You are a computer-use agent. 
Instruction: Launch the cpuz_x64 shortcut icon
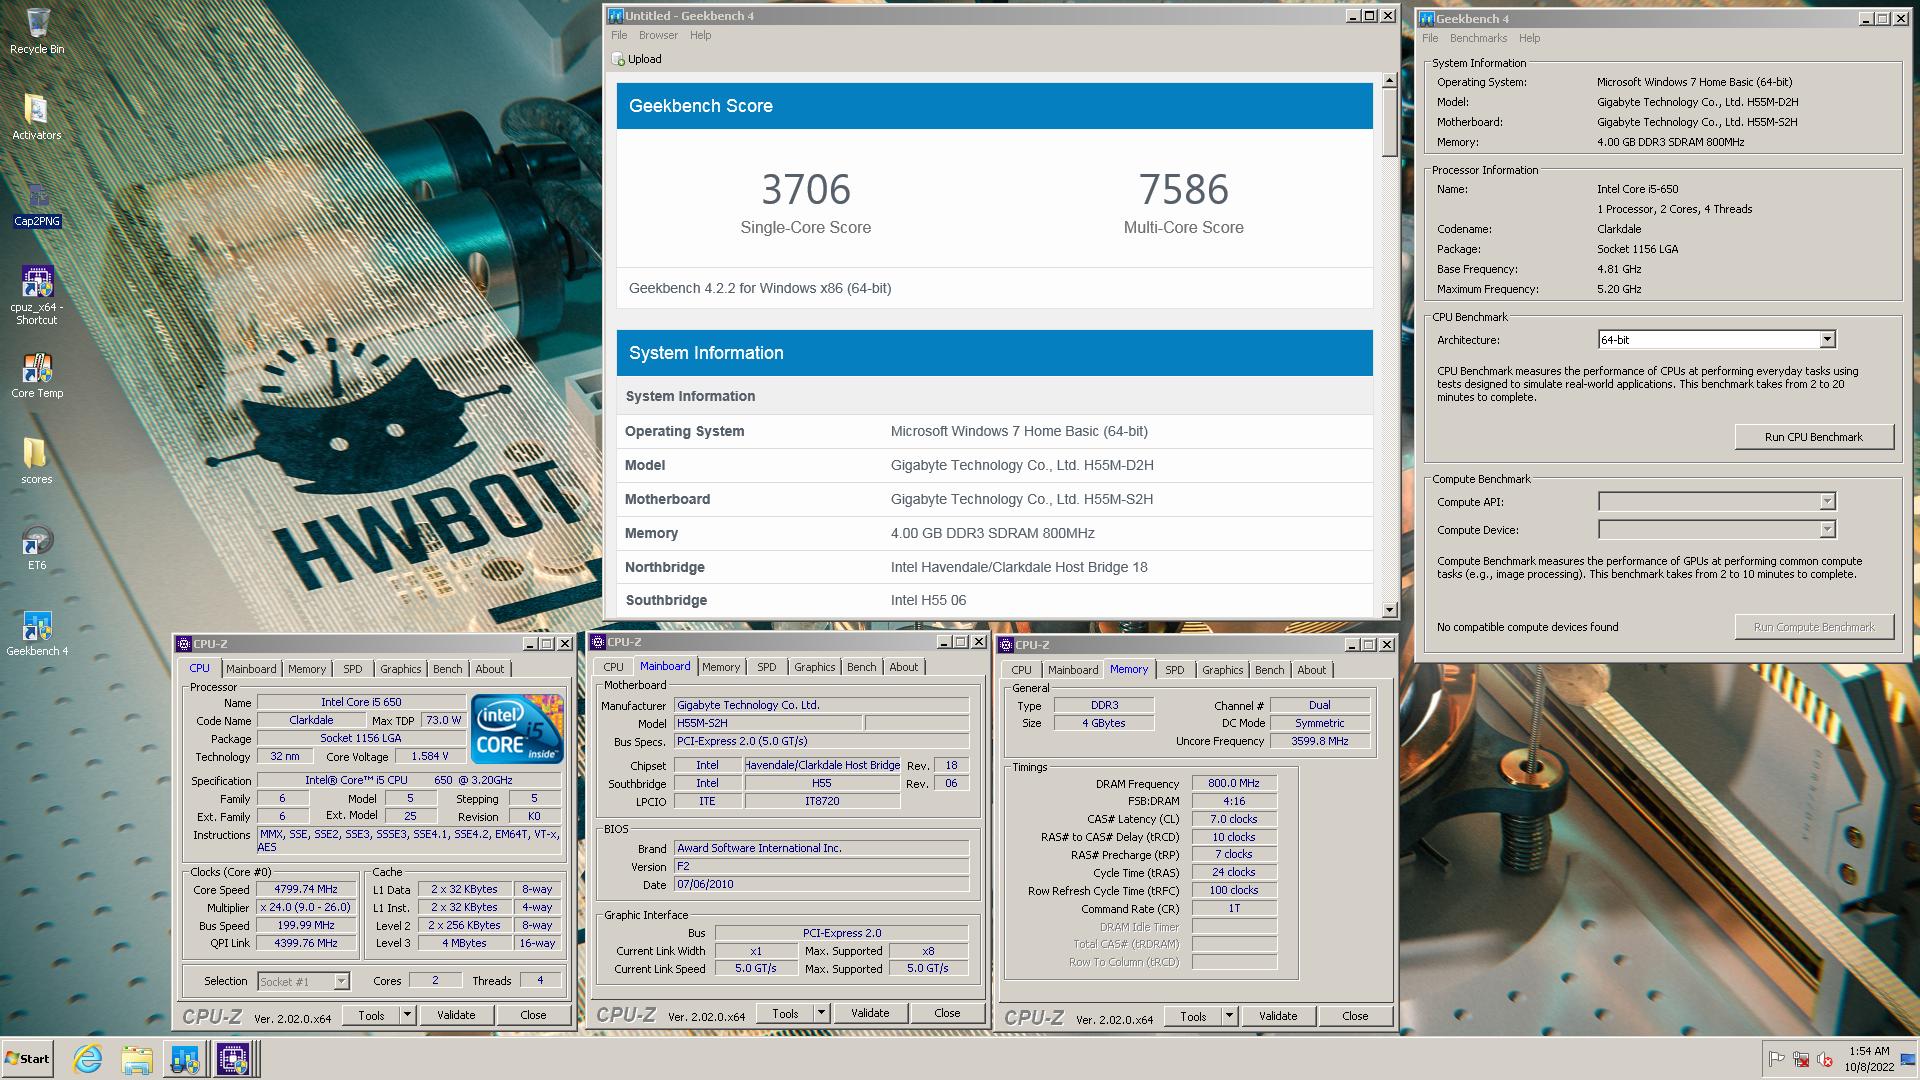[x=37, y=294]
